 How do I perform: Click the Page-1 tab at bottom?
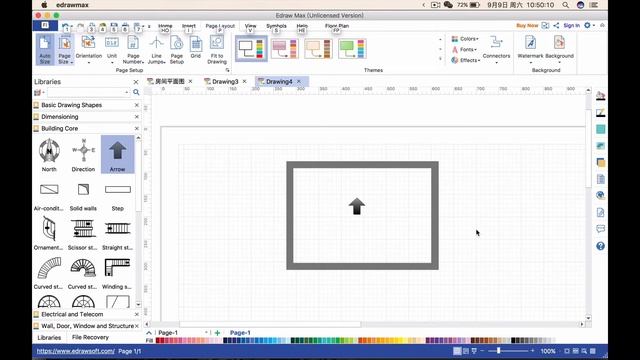(x=240, y=333)
